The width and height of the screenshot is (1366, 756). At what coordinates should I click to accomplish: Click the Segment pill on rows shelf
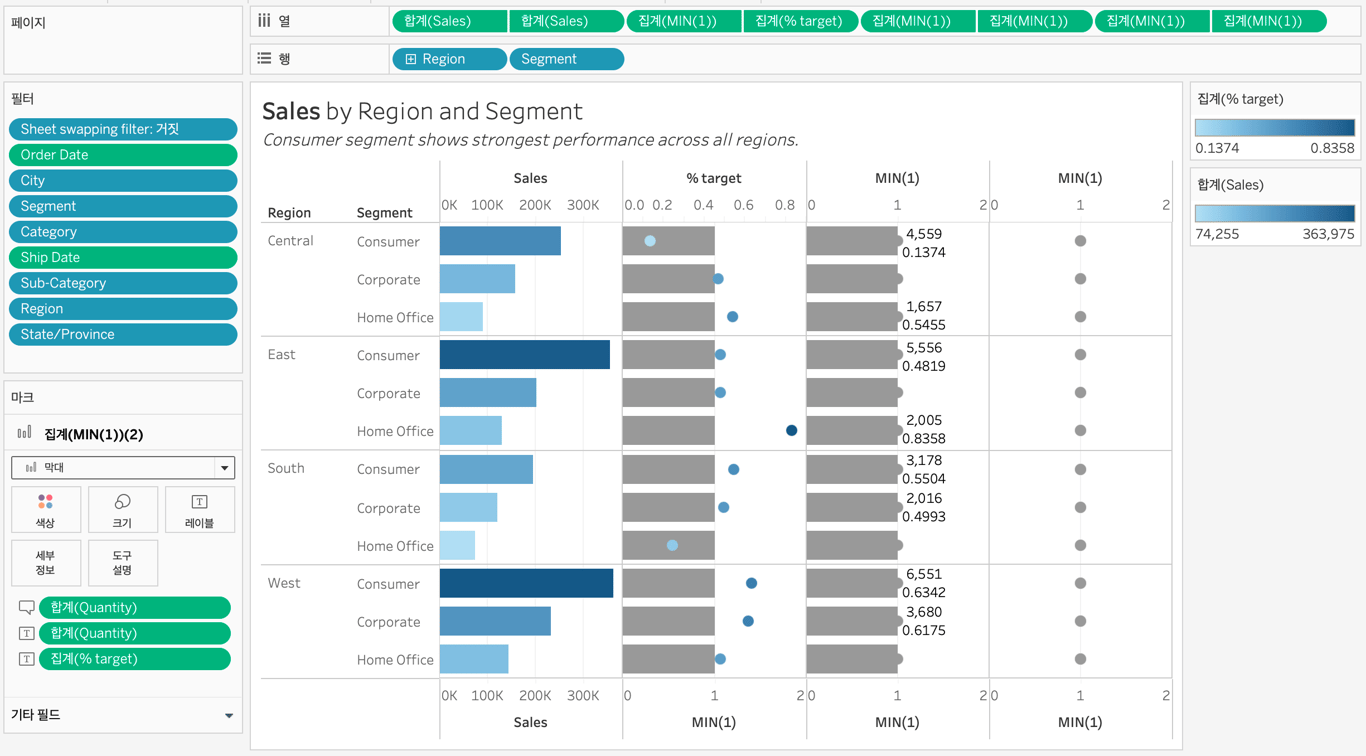pyautogui.click(x=566, y=59)
